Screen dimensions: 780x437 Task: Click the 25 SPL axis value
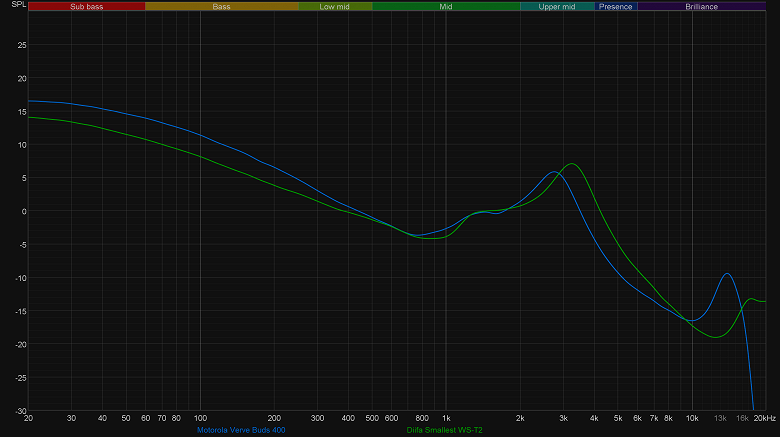coord(22,45)
